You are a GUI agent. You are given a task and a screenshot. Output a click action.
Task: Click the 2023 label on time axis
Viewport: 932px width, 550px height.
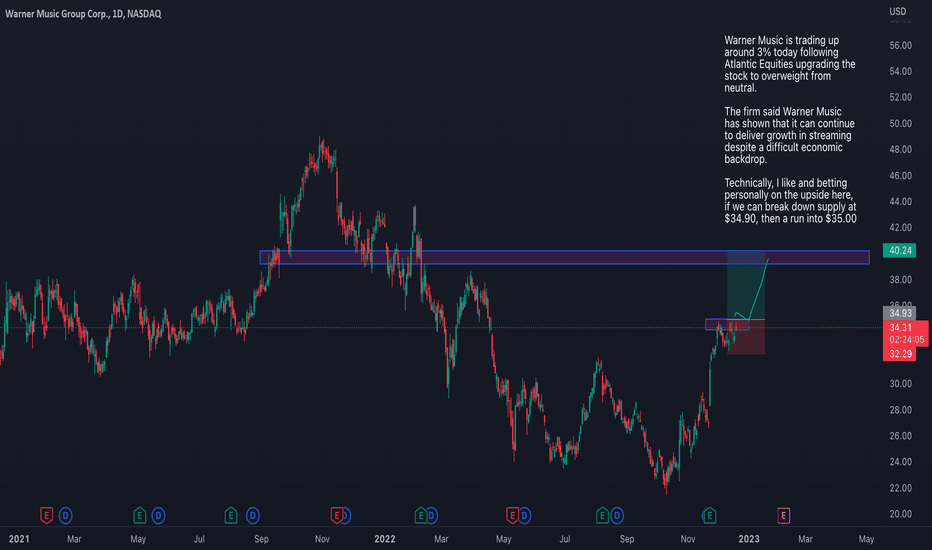749,539
